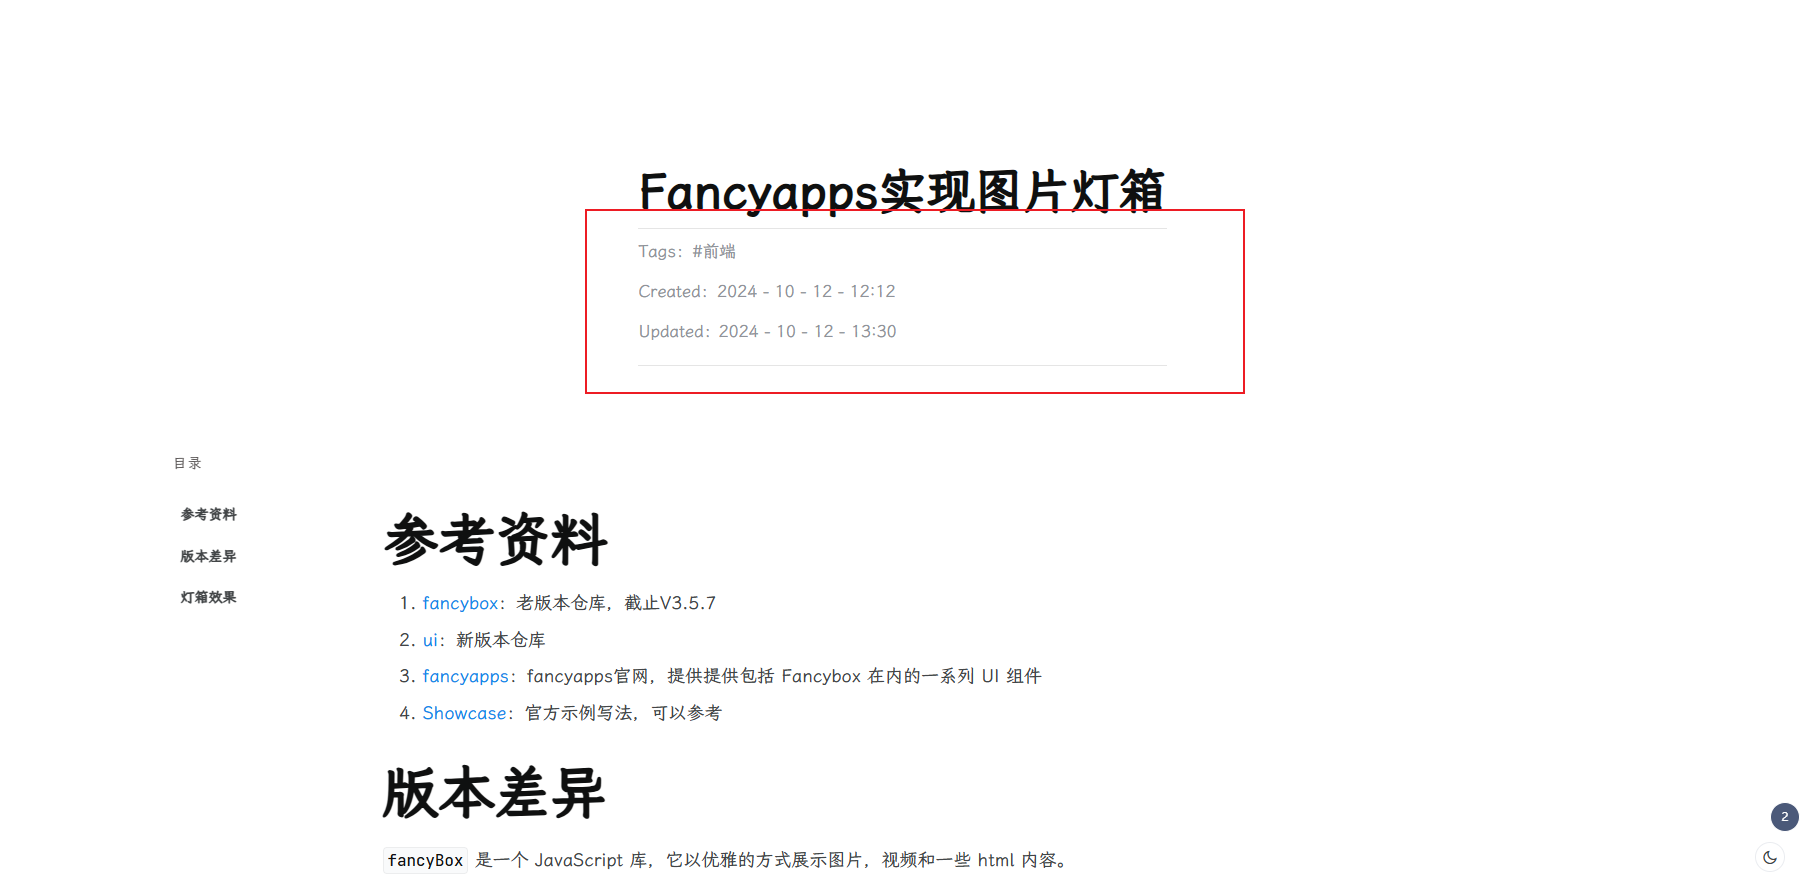Viewport: 1805px width, 892px height.
Task: Select the Created date 2024 - 10 - 12 - 12:12
Action: (806, 291)
